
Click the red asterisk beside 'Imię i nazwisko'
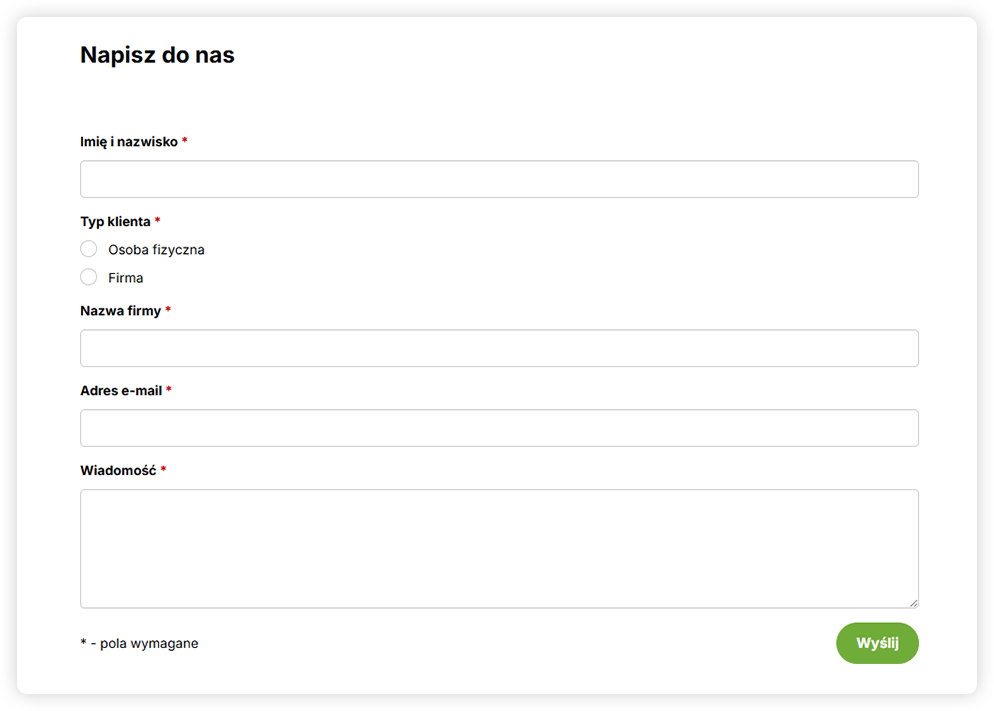click(185, 141)
